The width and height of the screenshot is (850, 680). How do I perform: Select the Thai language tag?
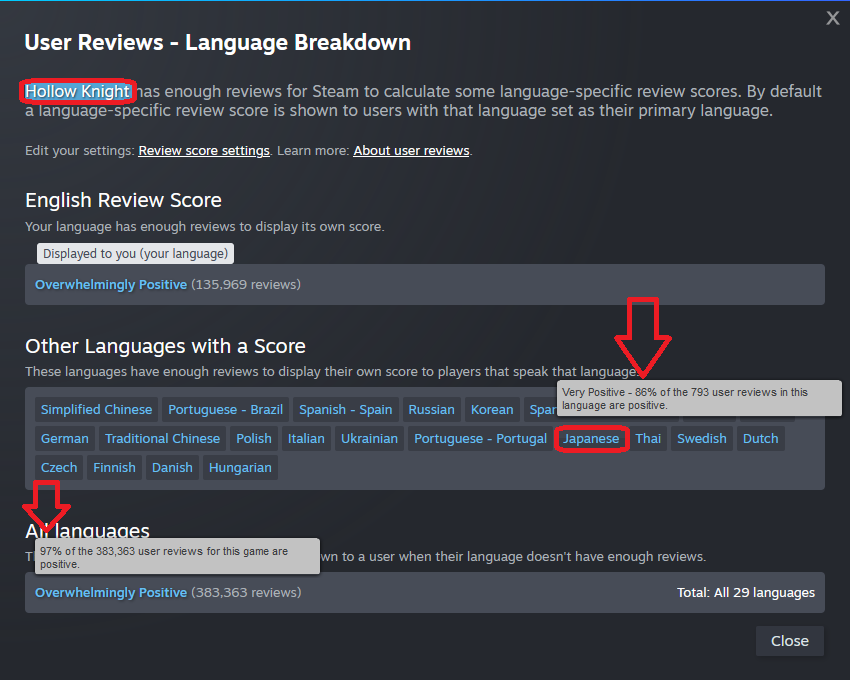tap(648, 439)
